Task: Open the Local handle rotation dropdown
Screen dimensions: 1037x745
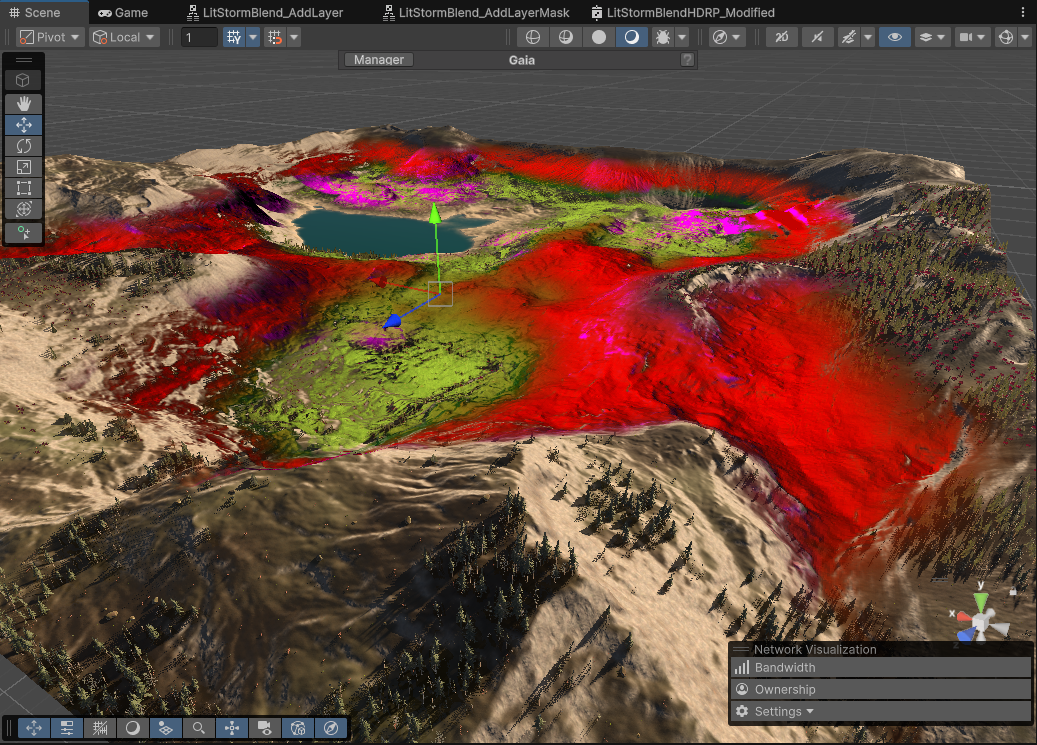Action: pyautogui.click(x=124, y=37)
